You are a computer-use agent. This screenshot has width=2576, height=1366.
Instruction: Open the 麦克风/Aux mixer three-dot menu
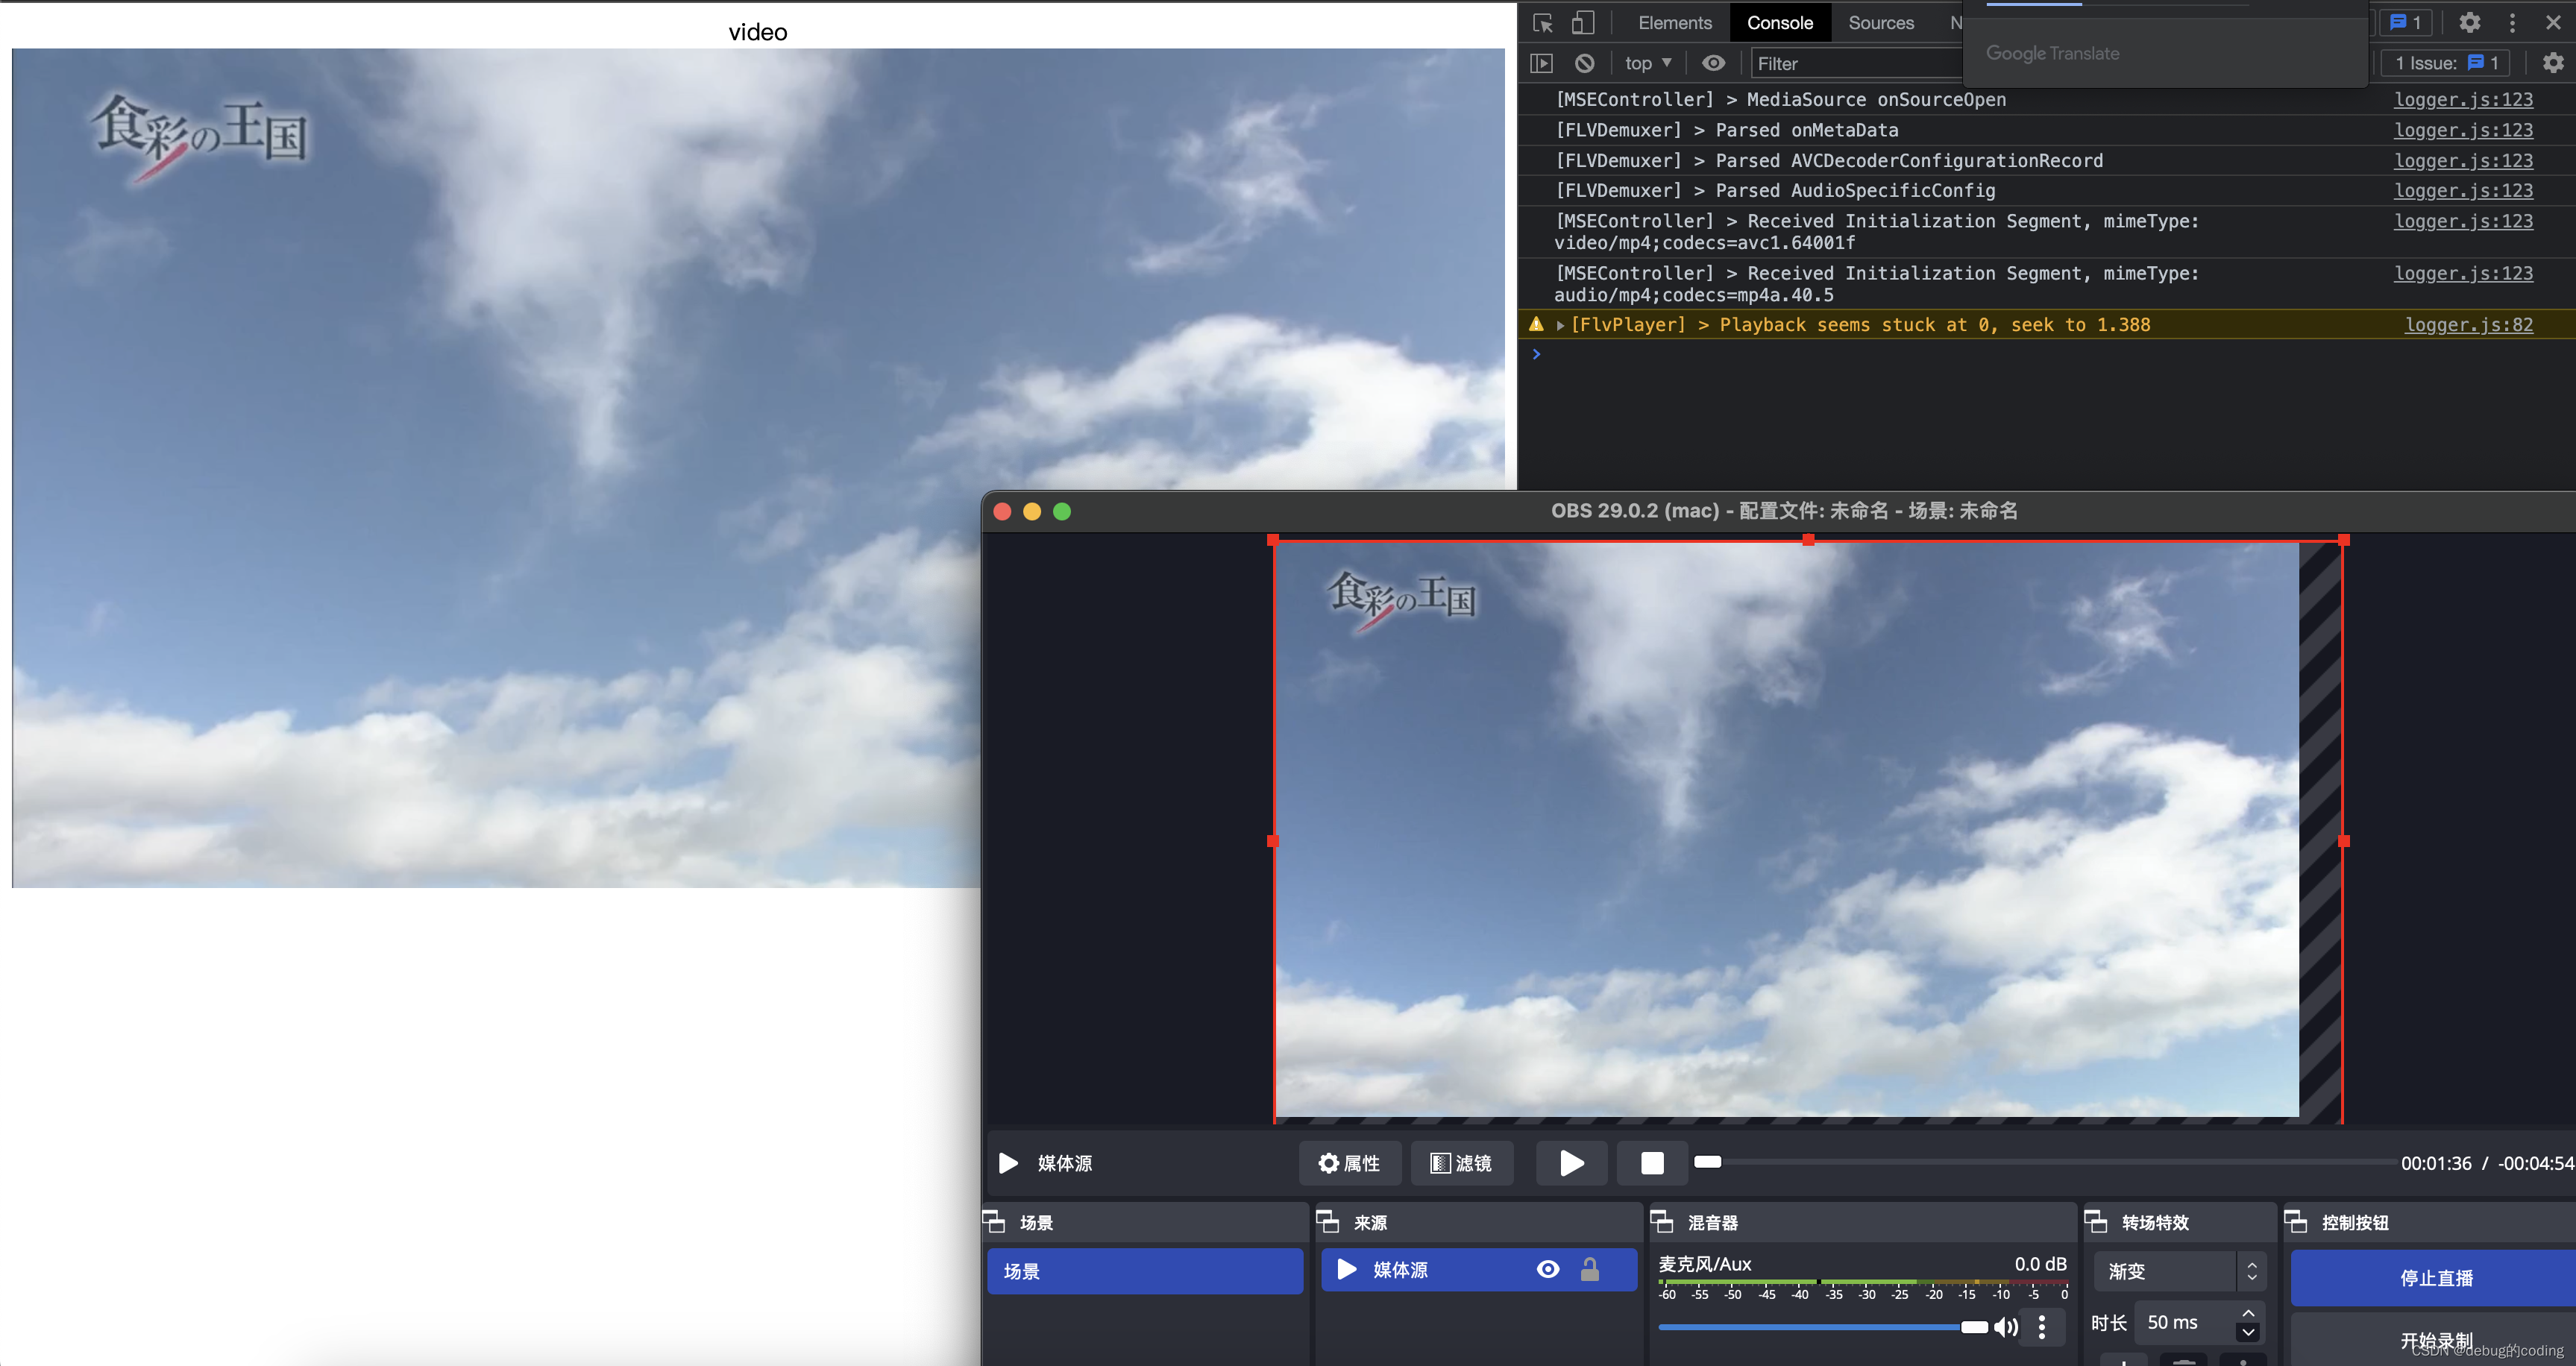point(2042,1326)
